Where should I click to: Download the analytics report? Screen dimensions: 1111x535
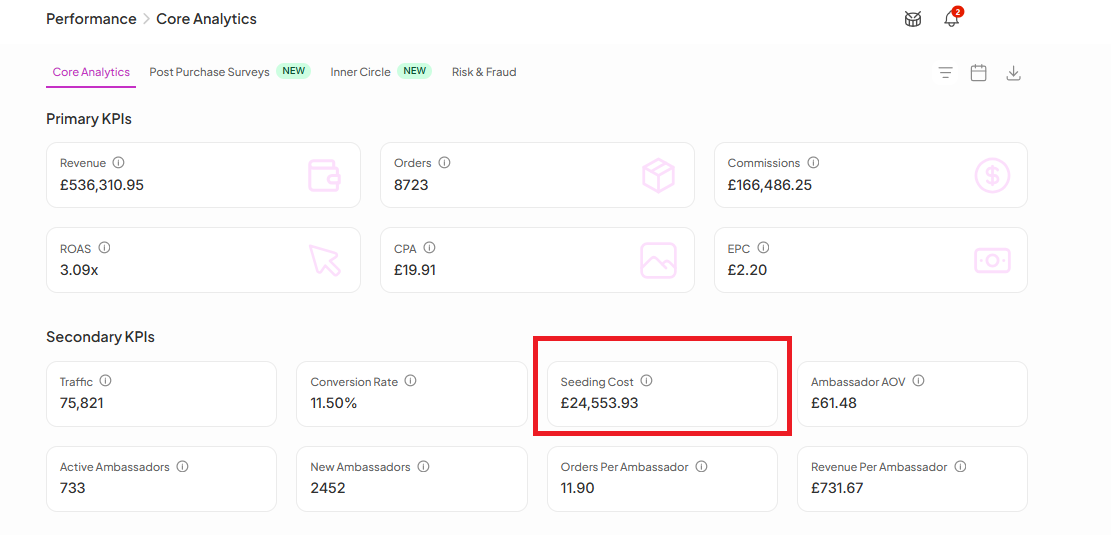(x=1014, y=72)
